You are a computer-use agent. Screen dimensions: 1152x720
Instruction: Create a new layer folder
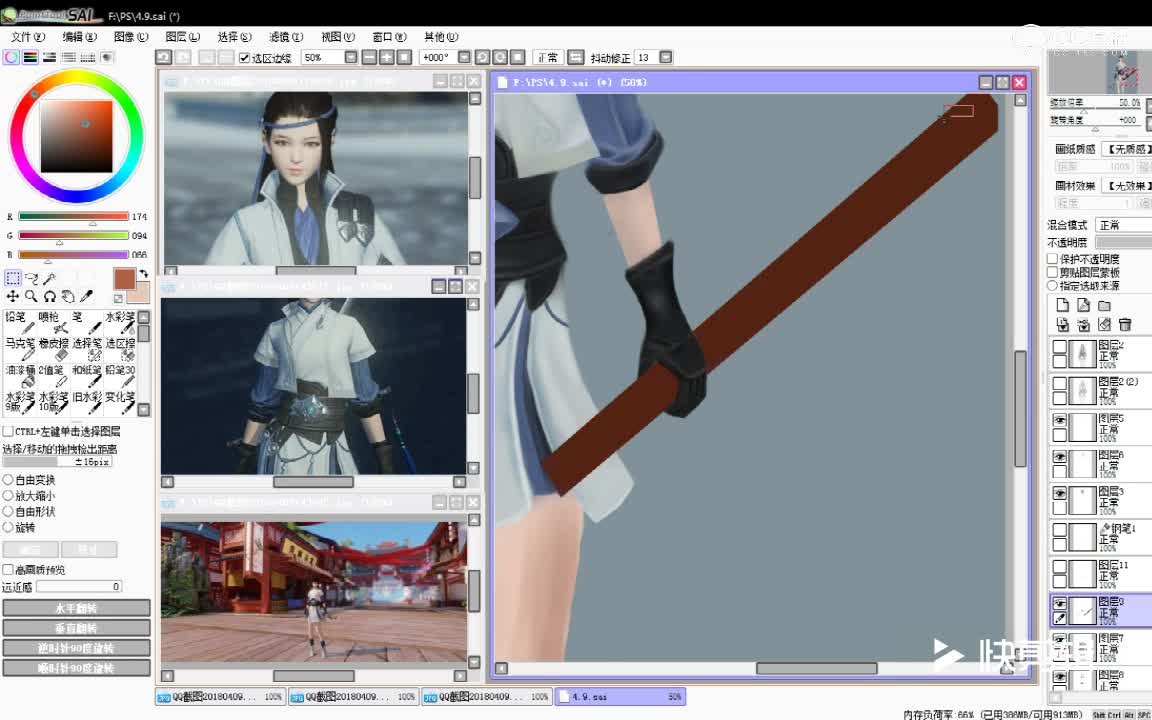click(1104, 306)
